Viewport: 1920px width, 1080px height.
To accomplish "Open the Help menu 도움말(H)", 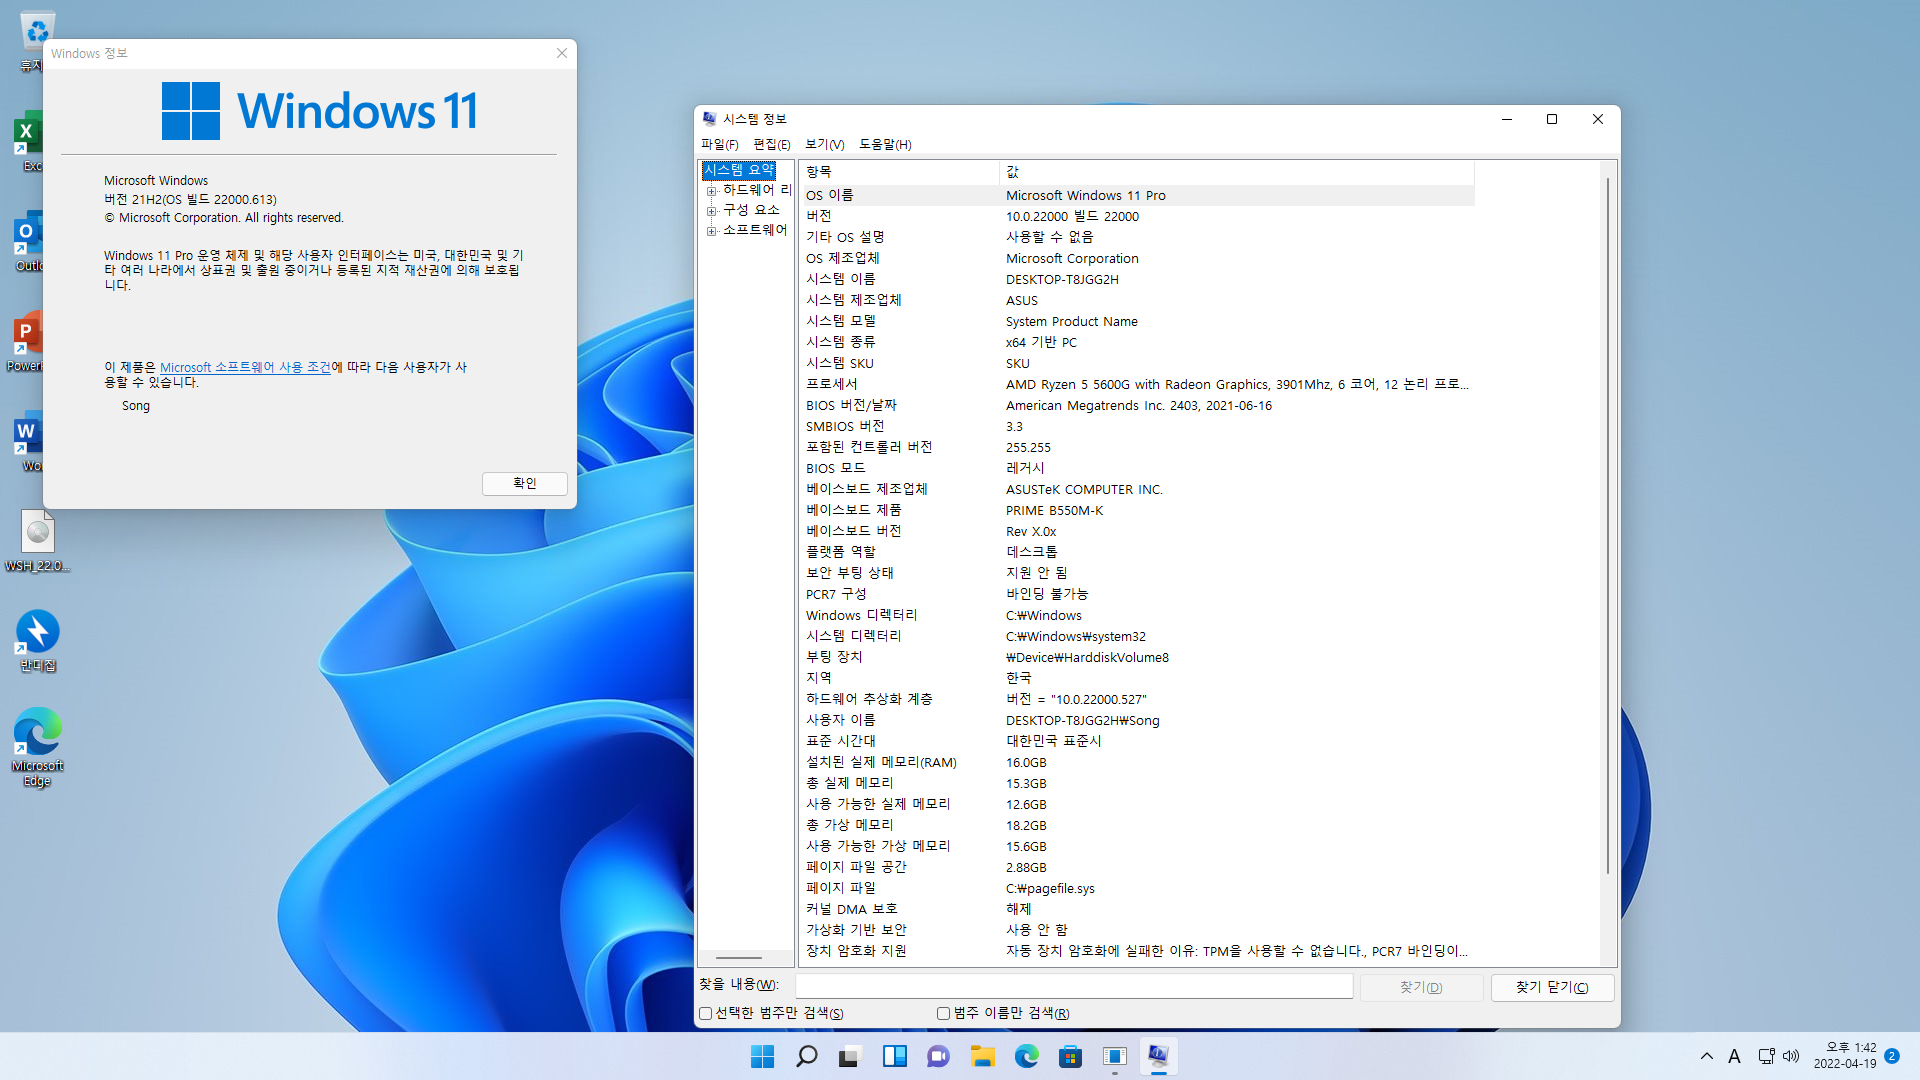I will click(885, 144).
